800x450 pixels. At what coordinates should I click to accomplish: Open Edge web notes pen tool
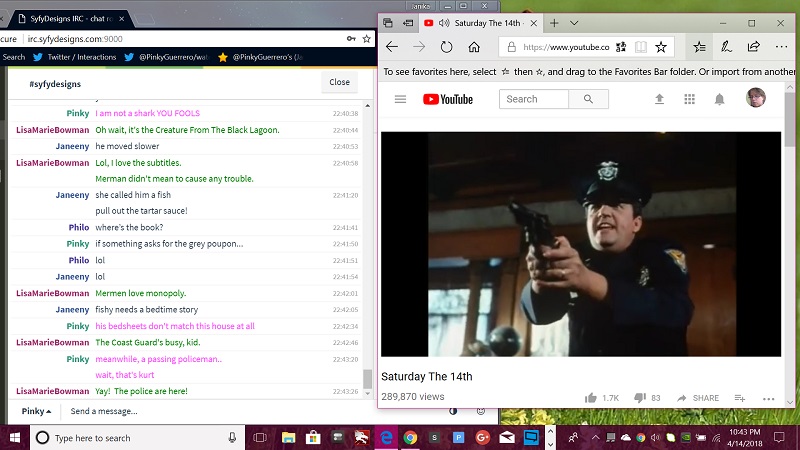click(726, 47)
